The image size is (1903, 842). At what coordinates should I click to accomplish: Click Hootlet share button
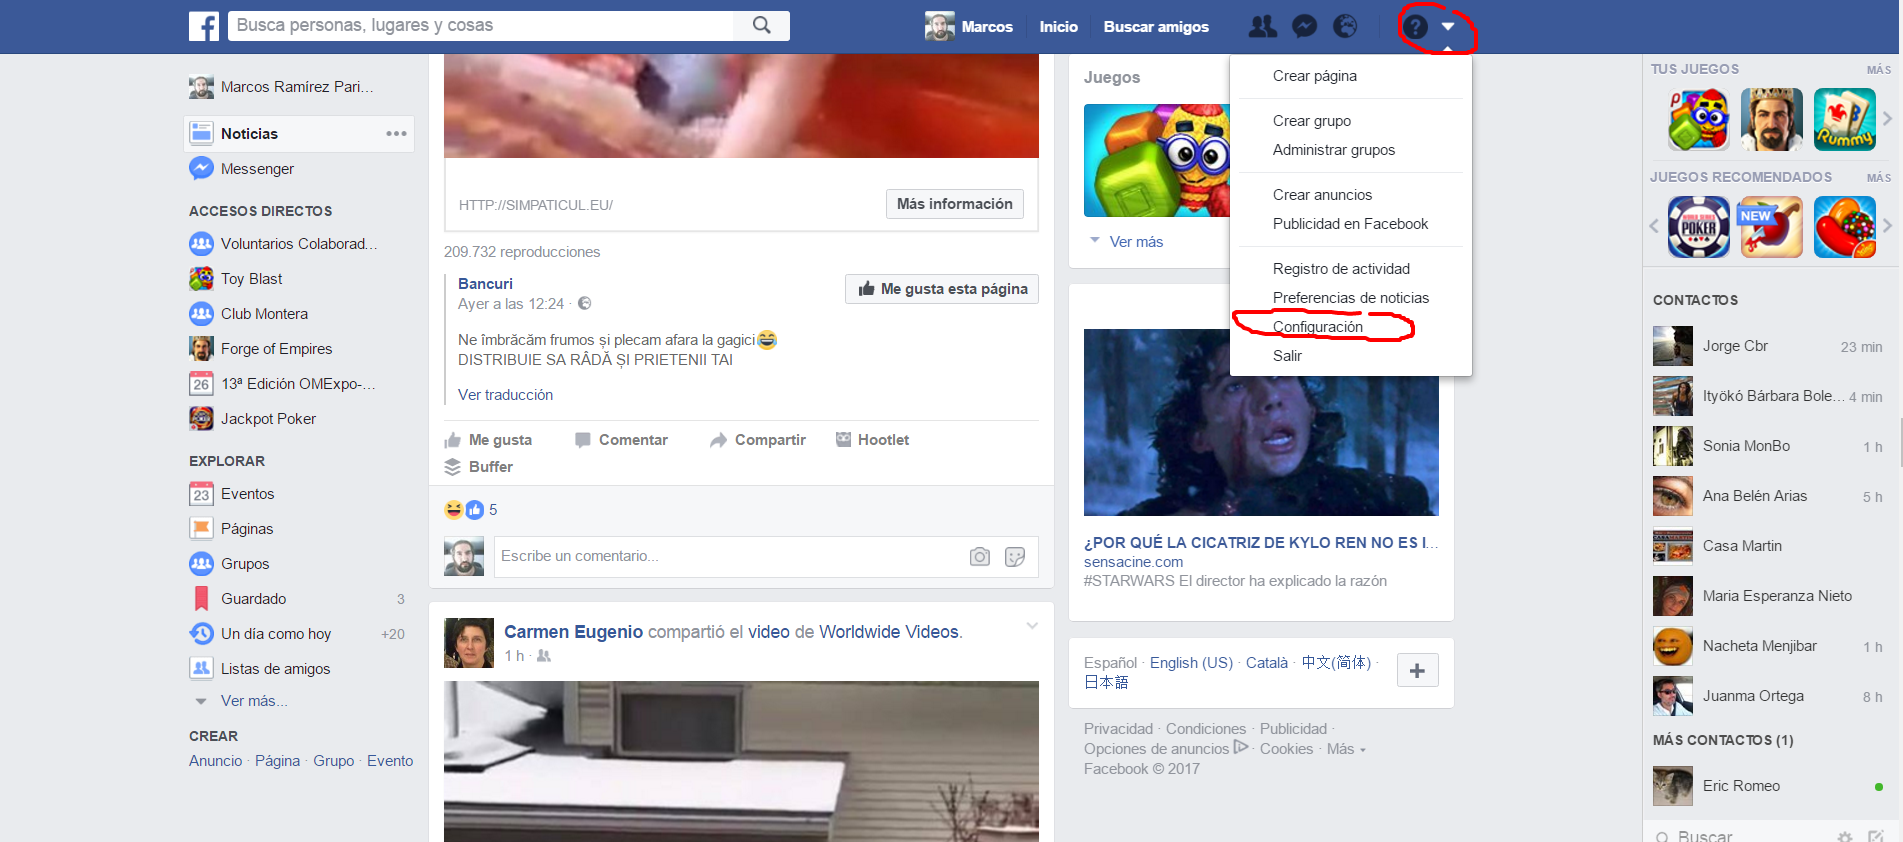click(872, 440)
